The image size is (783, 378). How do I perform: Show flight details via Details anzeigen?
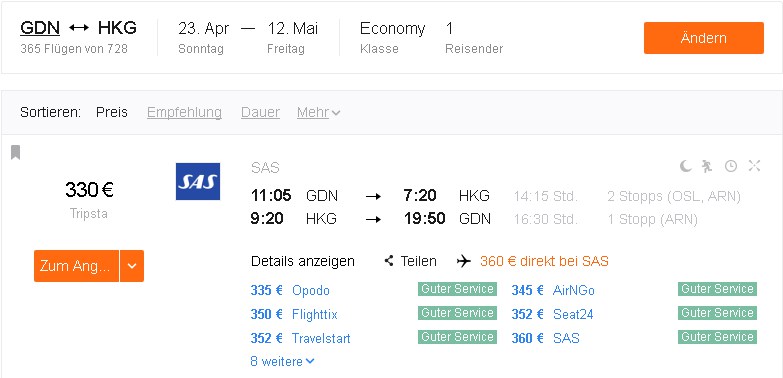coord(303,261)
